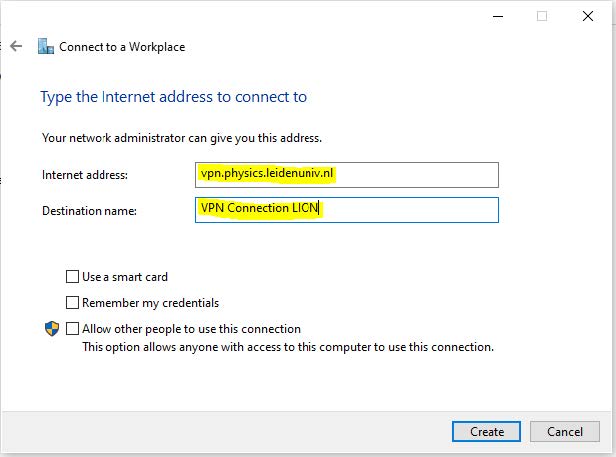Click the "Internet address:" label
The height and width of the screenshot is (457, 616).
point(85,175)
